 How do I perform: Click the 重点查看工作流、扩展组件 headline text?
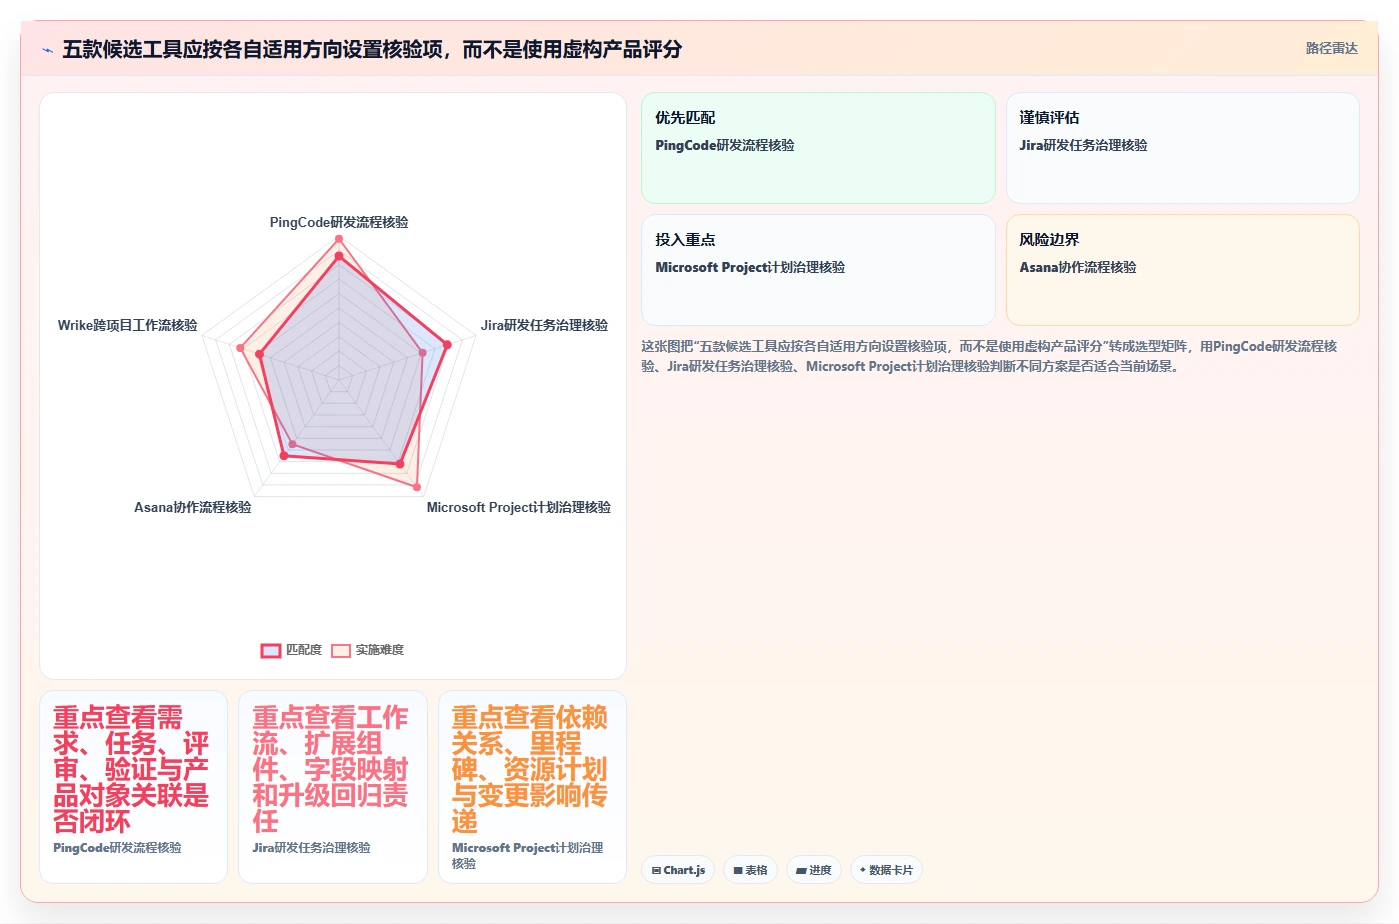(x=330, y=769)
